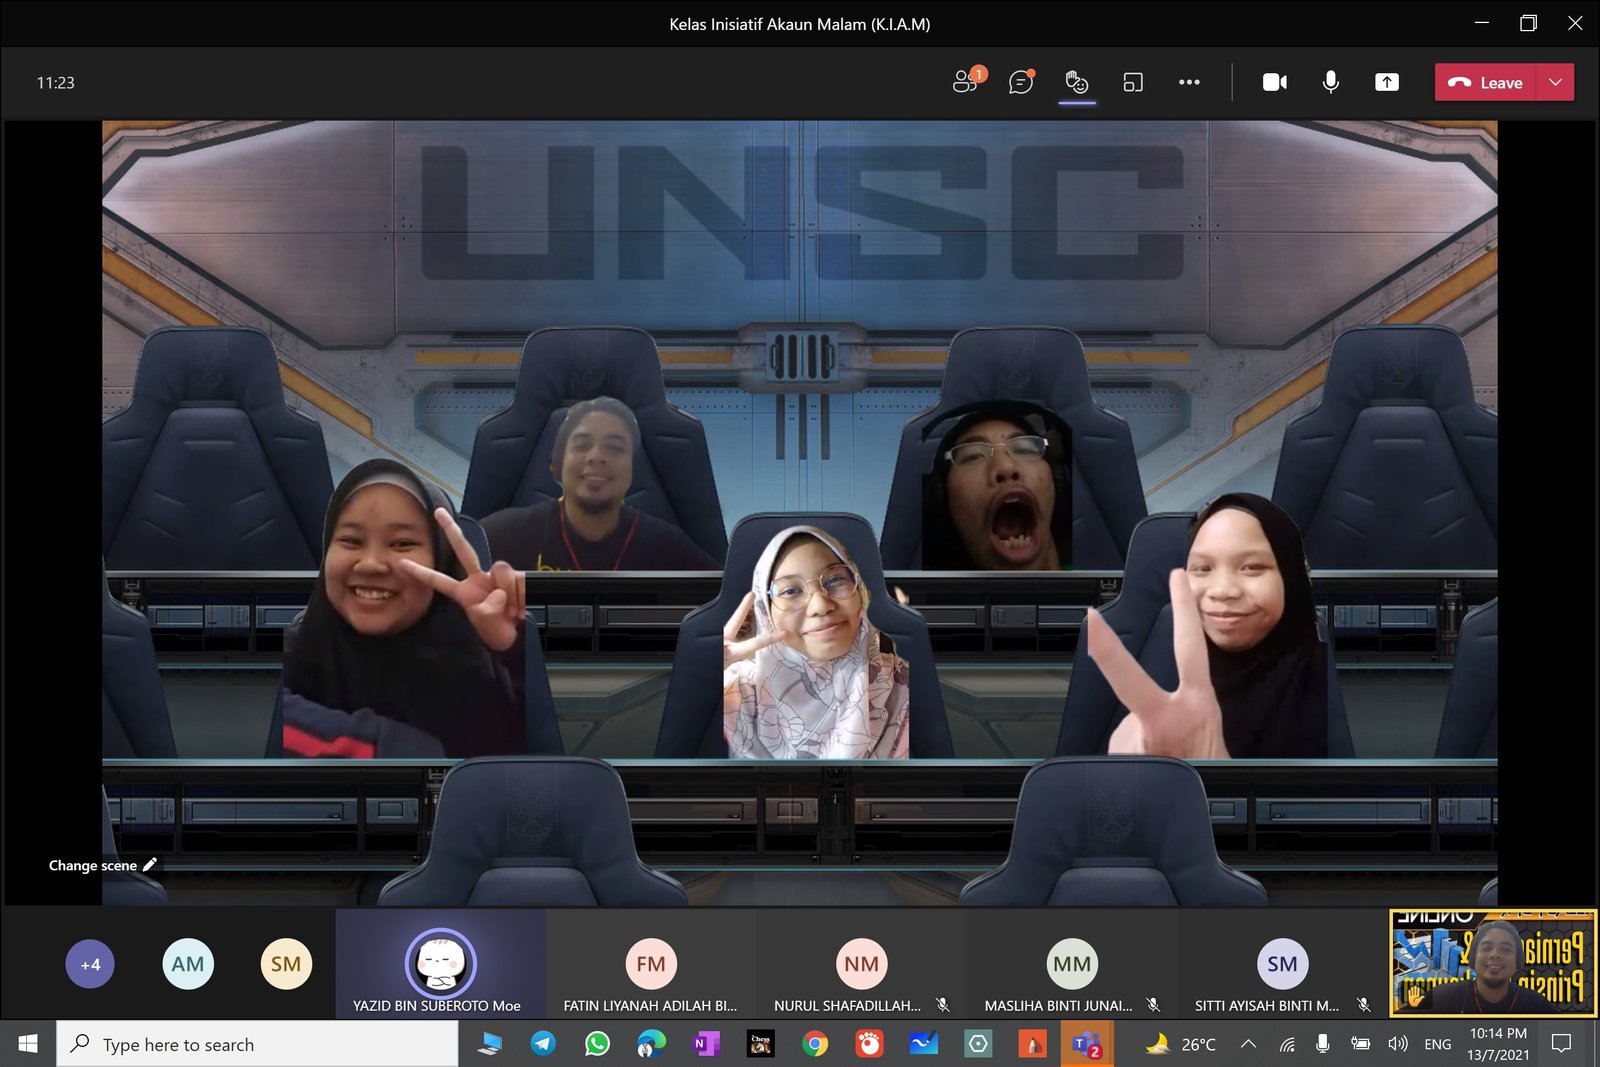Select the AM participant avatar
Screen dimensions: 1600x1067
(x=188, y=964)
